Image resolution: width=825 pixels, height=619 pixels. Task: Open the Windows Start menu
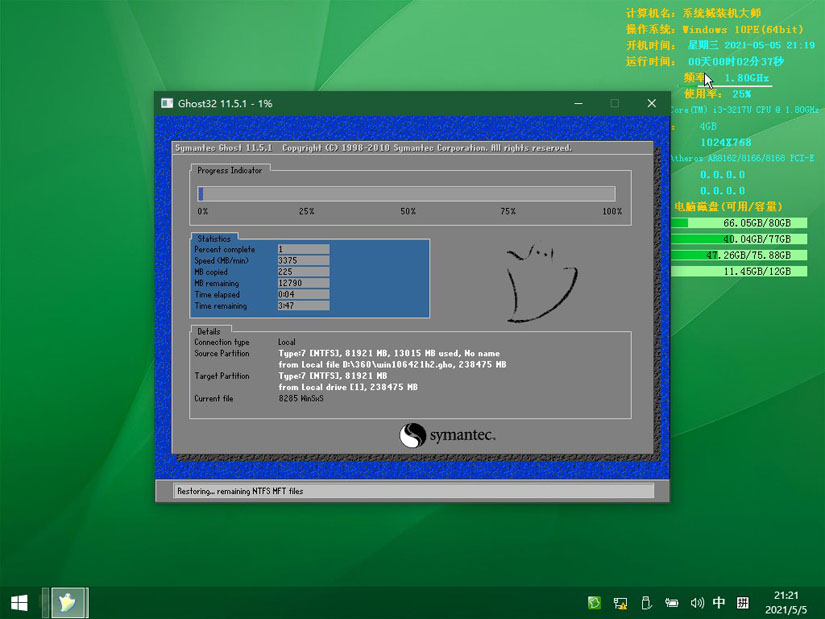coord(19,603)
